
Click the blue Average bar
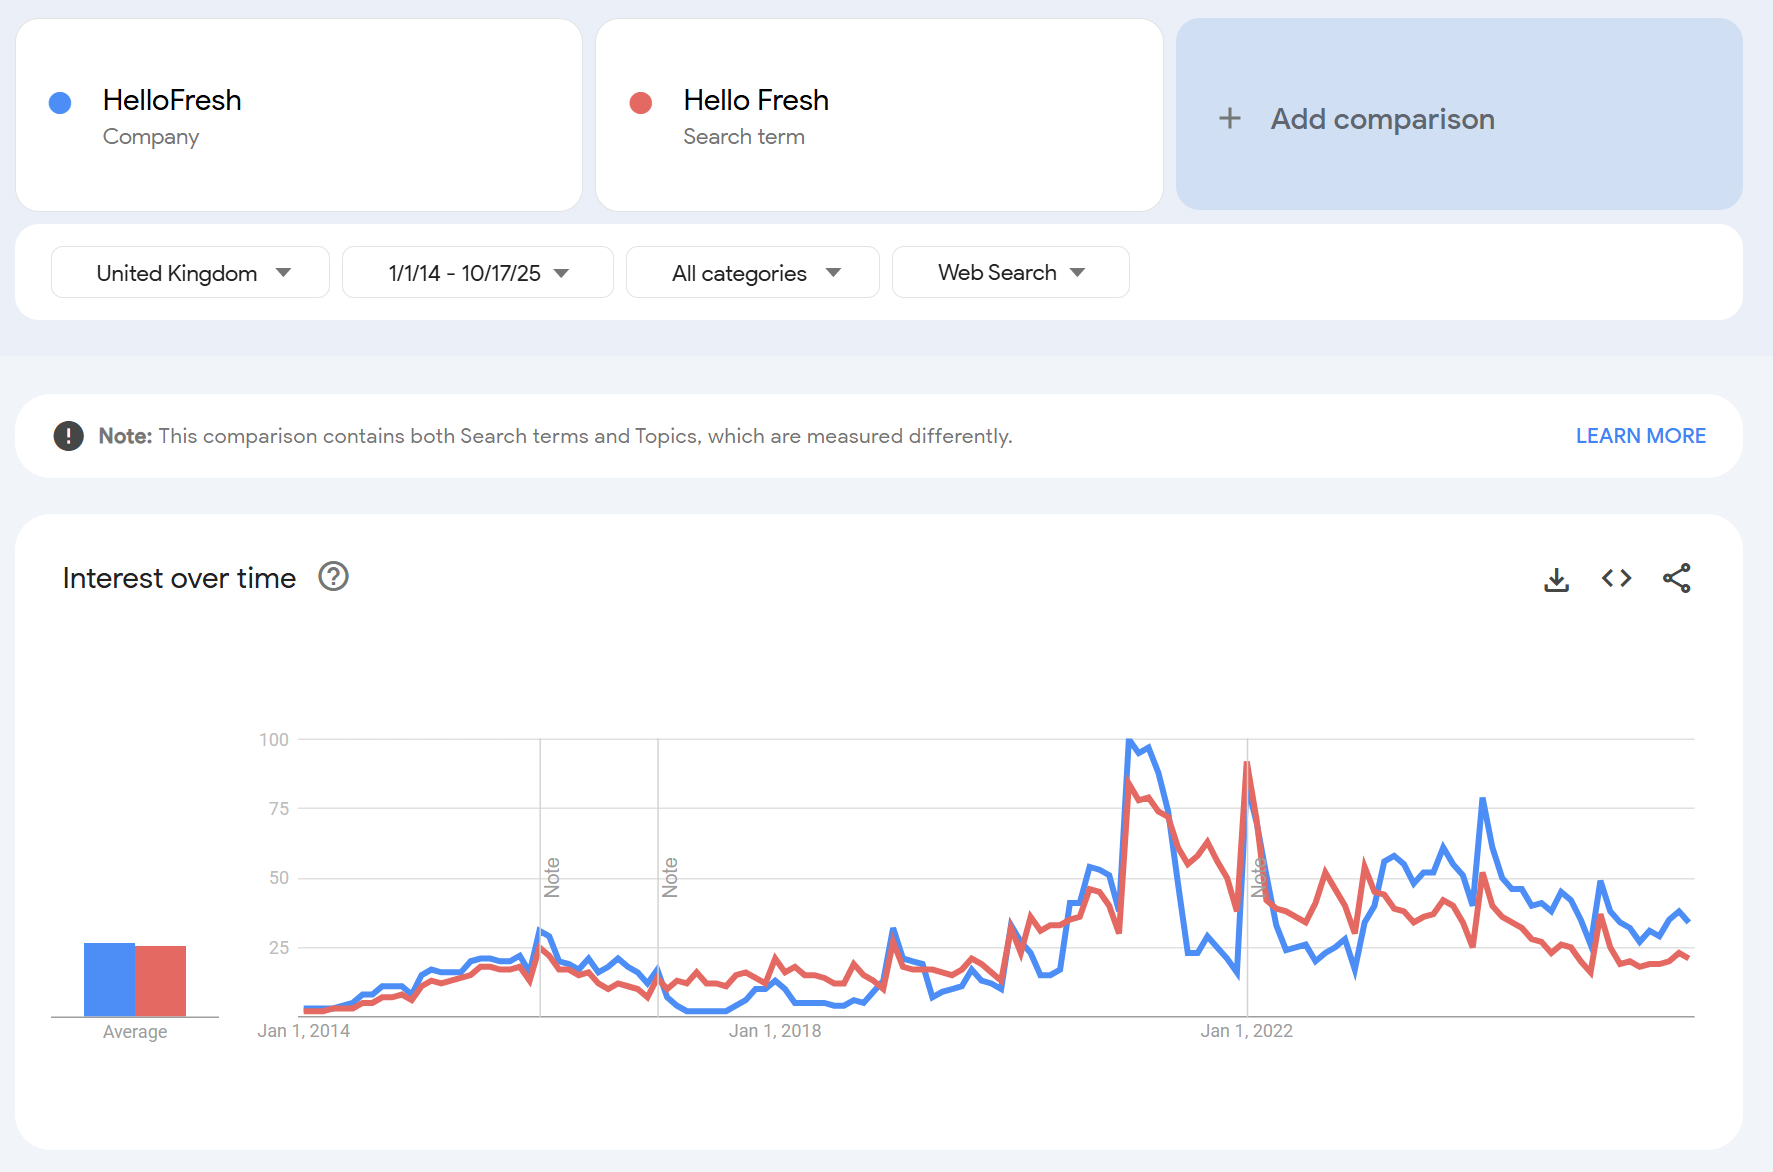109,980
